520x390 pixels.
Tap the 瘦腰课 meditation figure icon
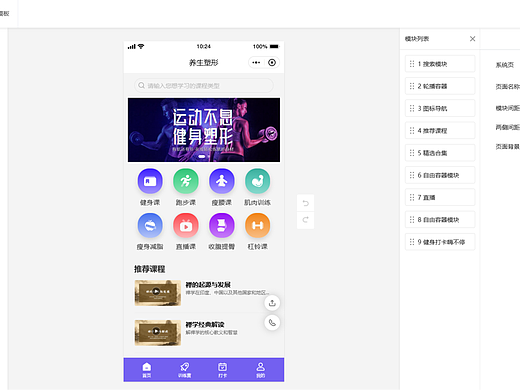tap(222, 181)
